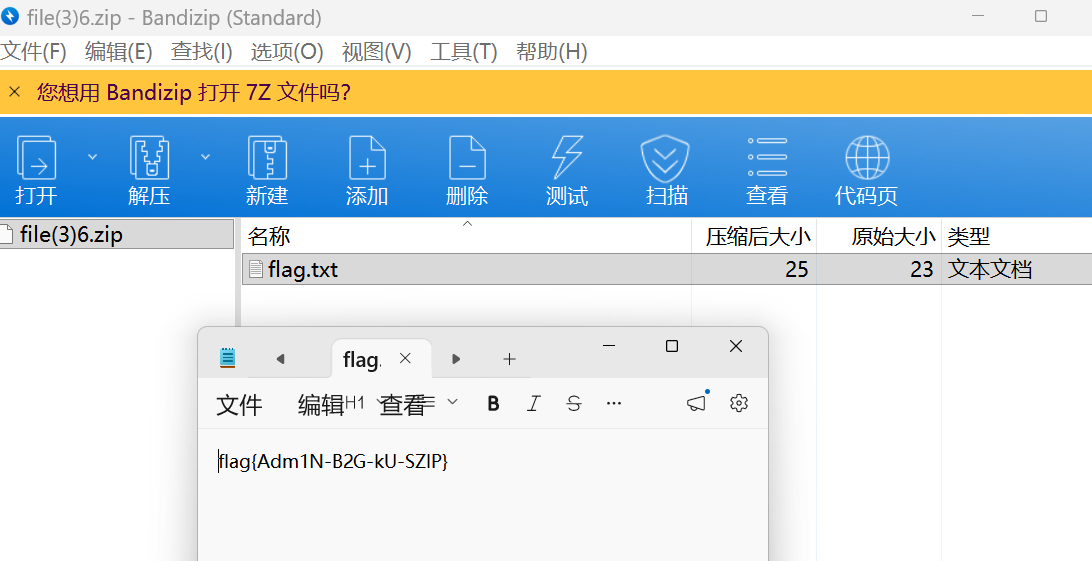The image size is (1092, 561).
Task: Open the Notepad 文件 menu
Action: pos(239,404)
